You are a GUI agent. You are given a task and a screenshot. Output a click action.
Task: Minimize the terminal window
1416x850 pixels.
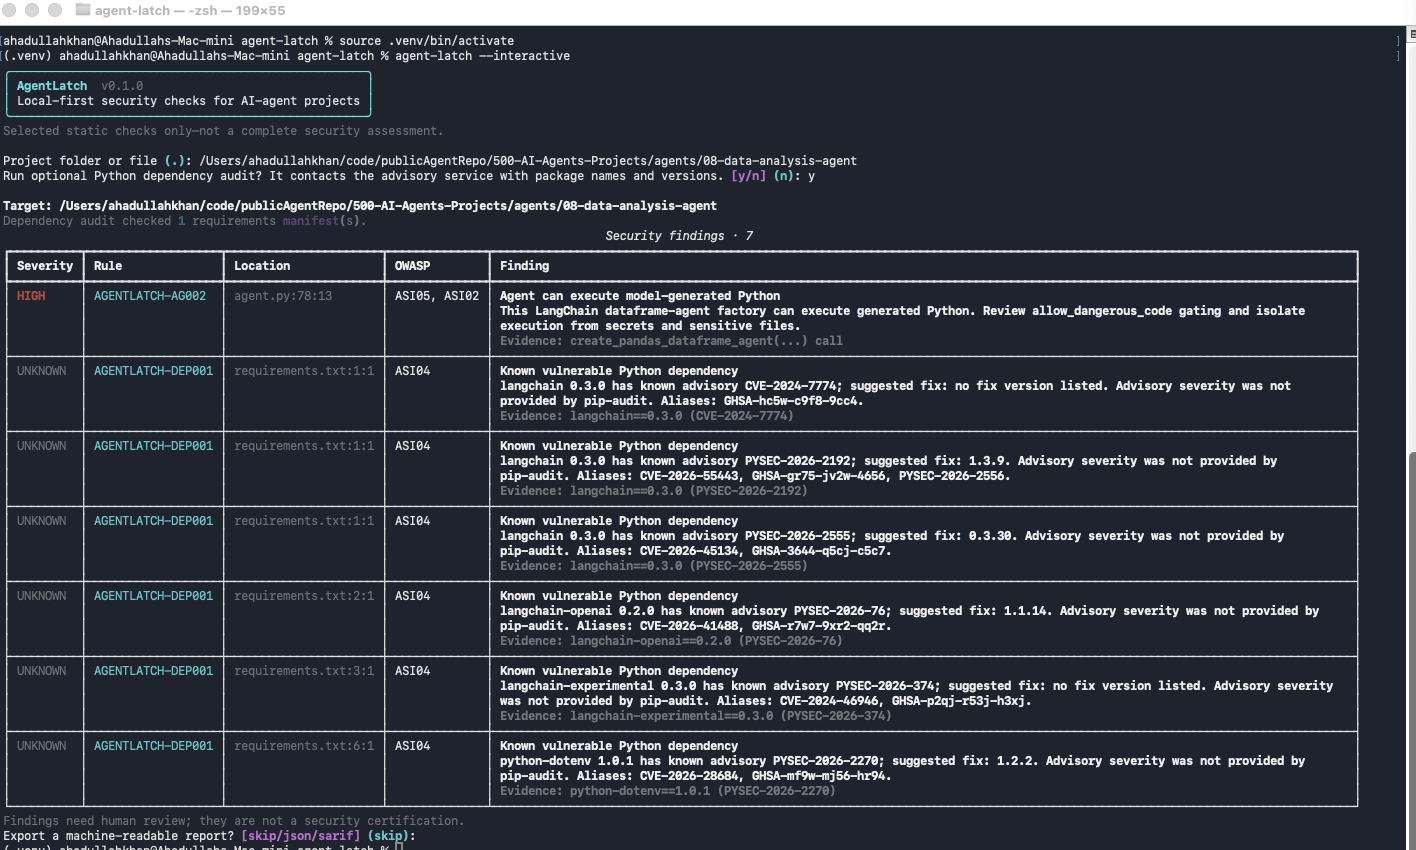[32, 10]
